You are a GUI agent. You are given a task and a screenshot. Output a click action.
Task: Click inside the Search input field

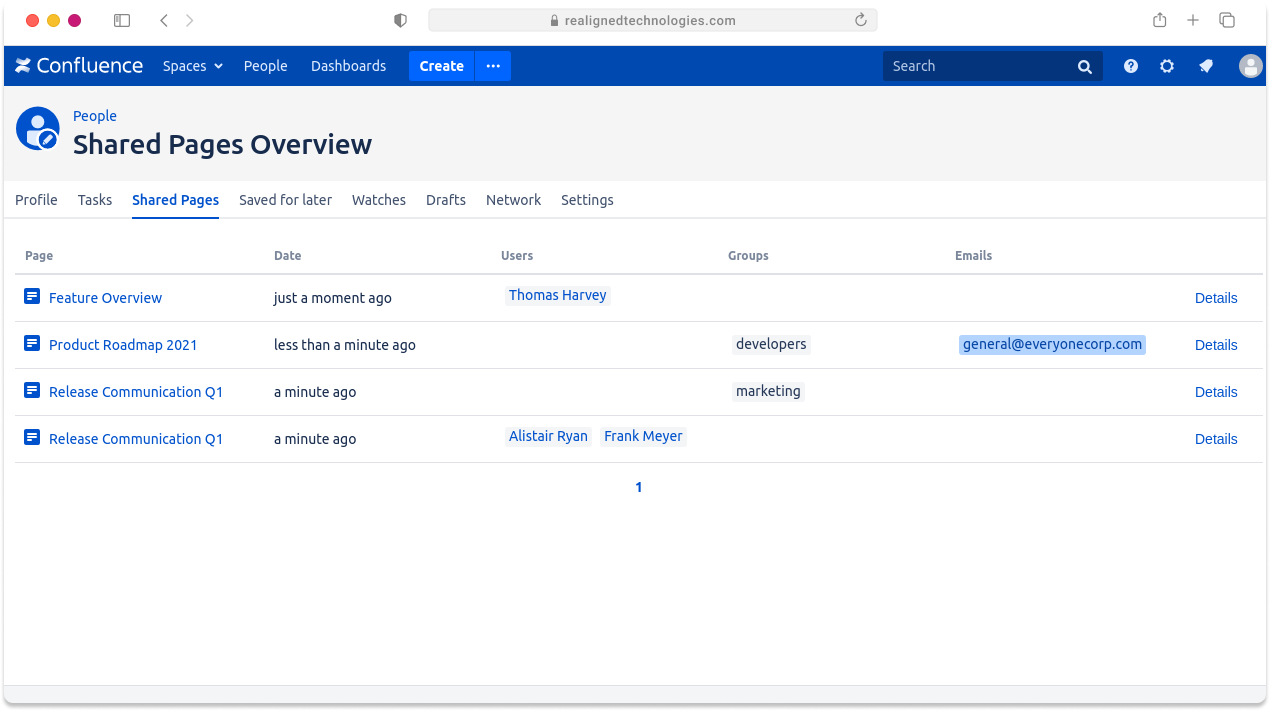click(975, 66)
